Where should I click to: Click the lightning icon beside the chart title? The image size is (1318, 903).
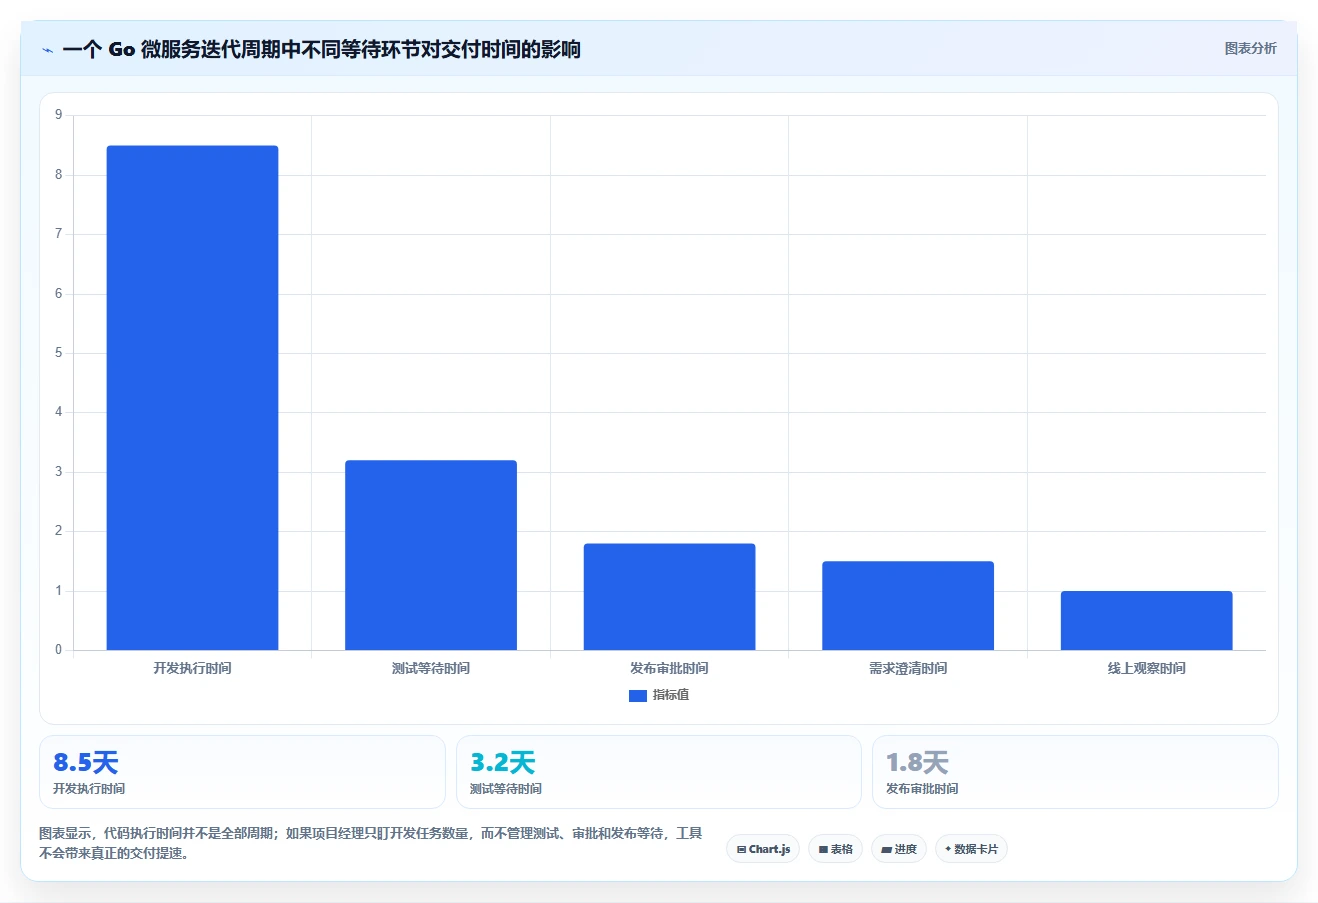47,50
